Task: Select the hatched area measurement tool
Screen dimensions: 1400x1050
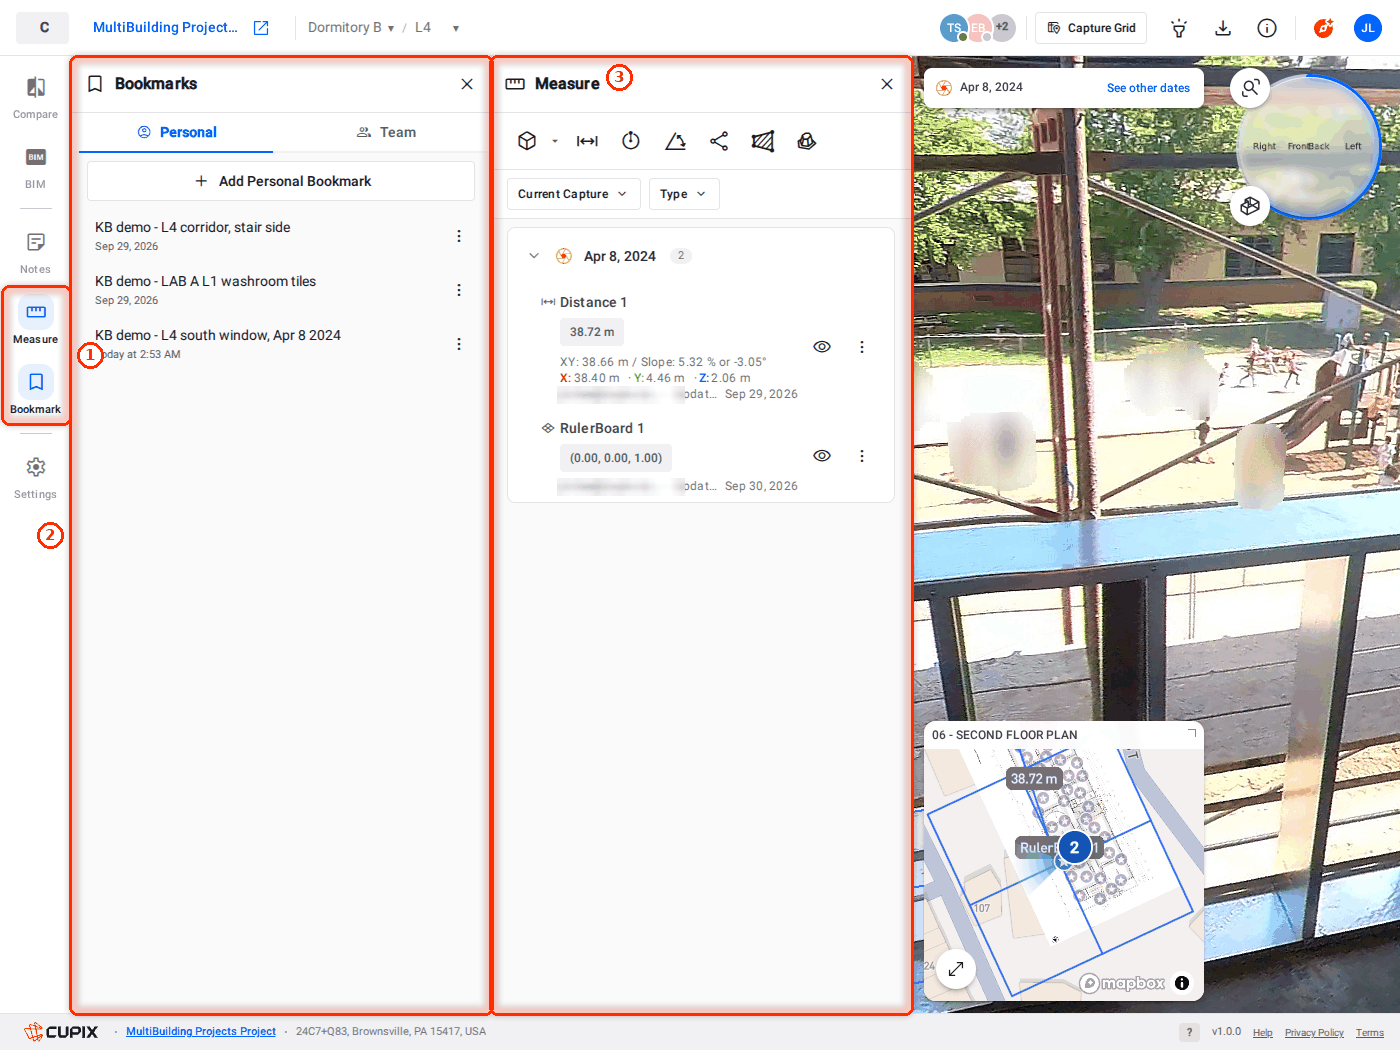Action: coord(763,141)
